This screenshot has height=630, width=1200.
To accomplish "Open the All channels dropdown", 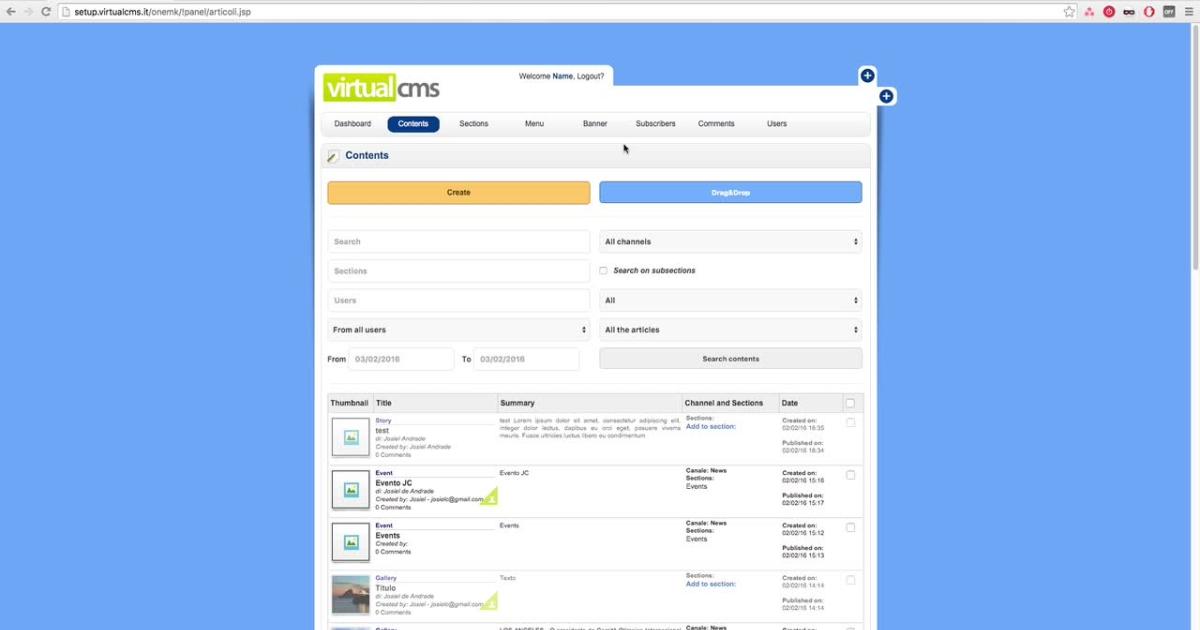I will (x=730, y=242).
